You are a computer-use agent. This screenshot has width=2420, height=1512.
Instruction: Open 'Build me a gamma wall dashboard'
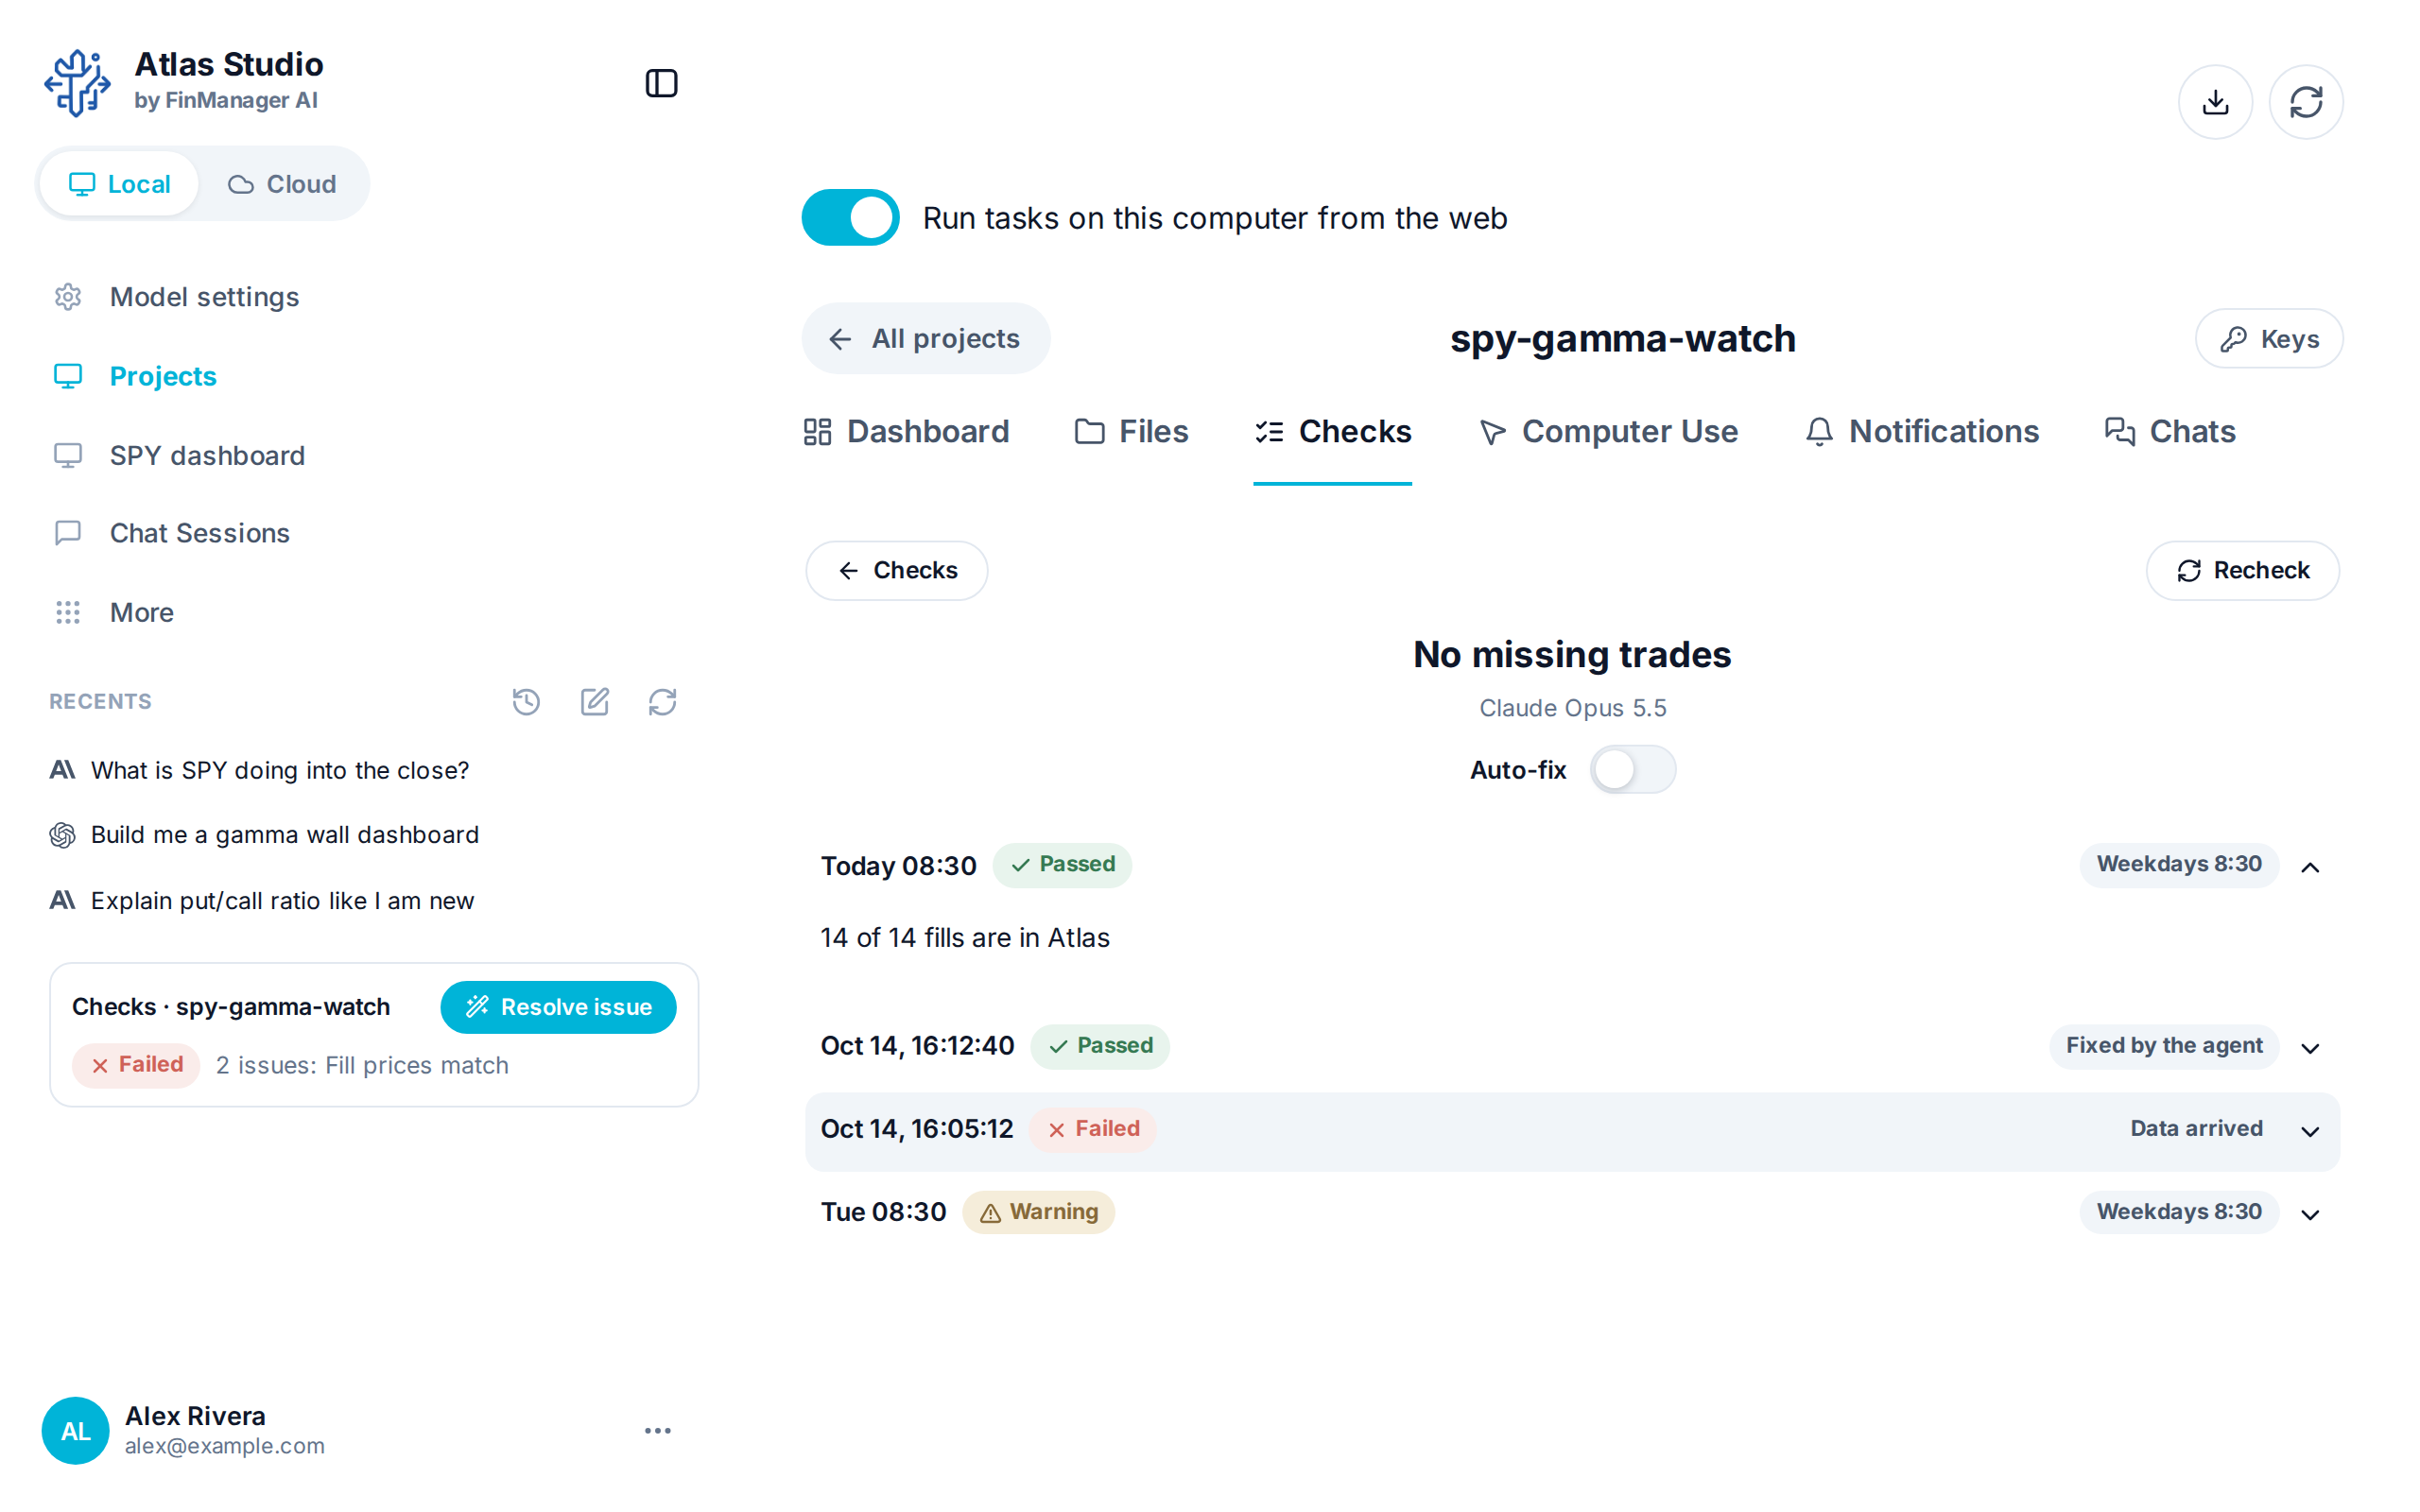tap(285, 835)
